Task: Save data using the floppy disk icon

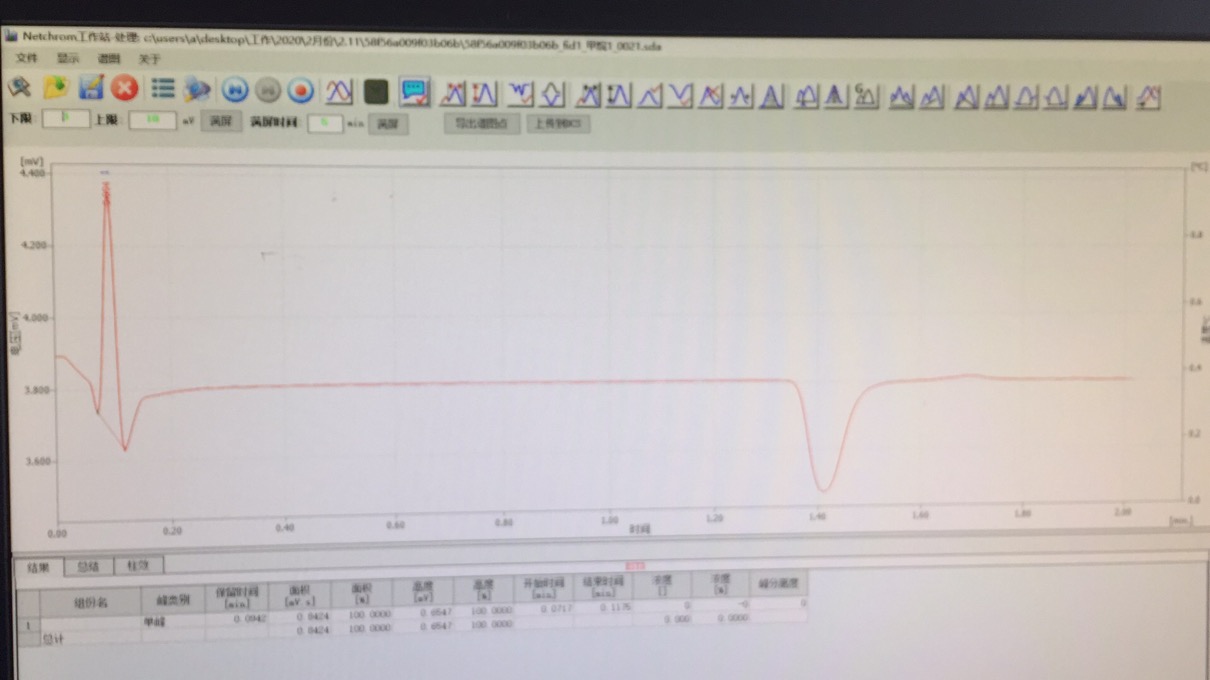Action: pos(91,88)
